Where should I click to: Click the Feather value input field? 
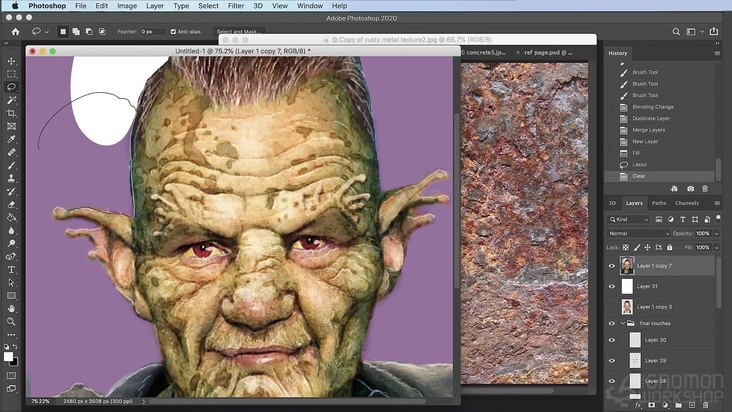pyautogui.click(x=153, y=32)
